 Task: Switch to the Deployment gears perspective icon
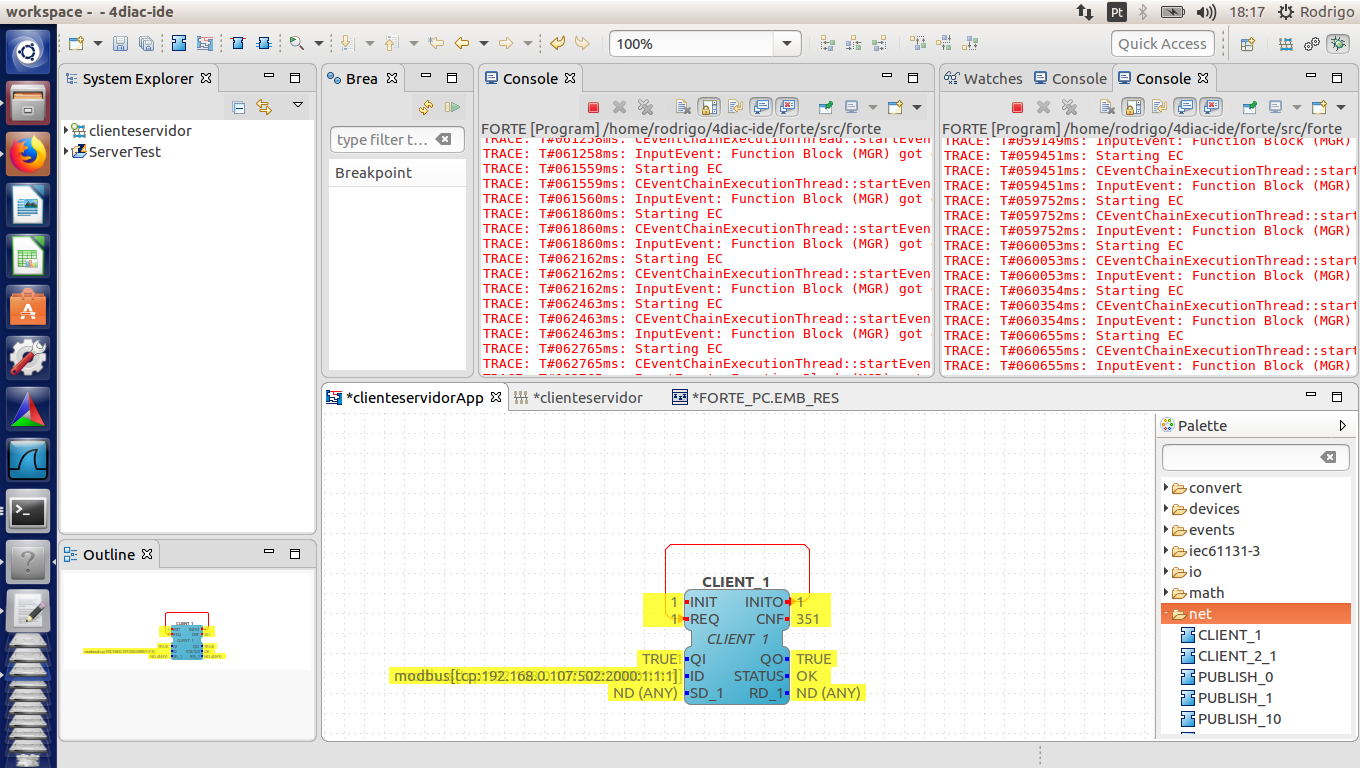pyautogui.click(x=1312, y=44)
